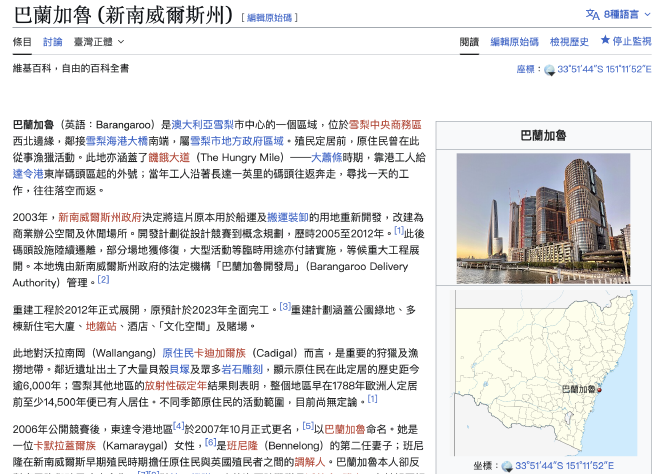Open the red 調解人 link
The image size is (660, 474).
point(310,462)
